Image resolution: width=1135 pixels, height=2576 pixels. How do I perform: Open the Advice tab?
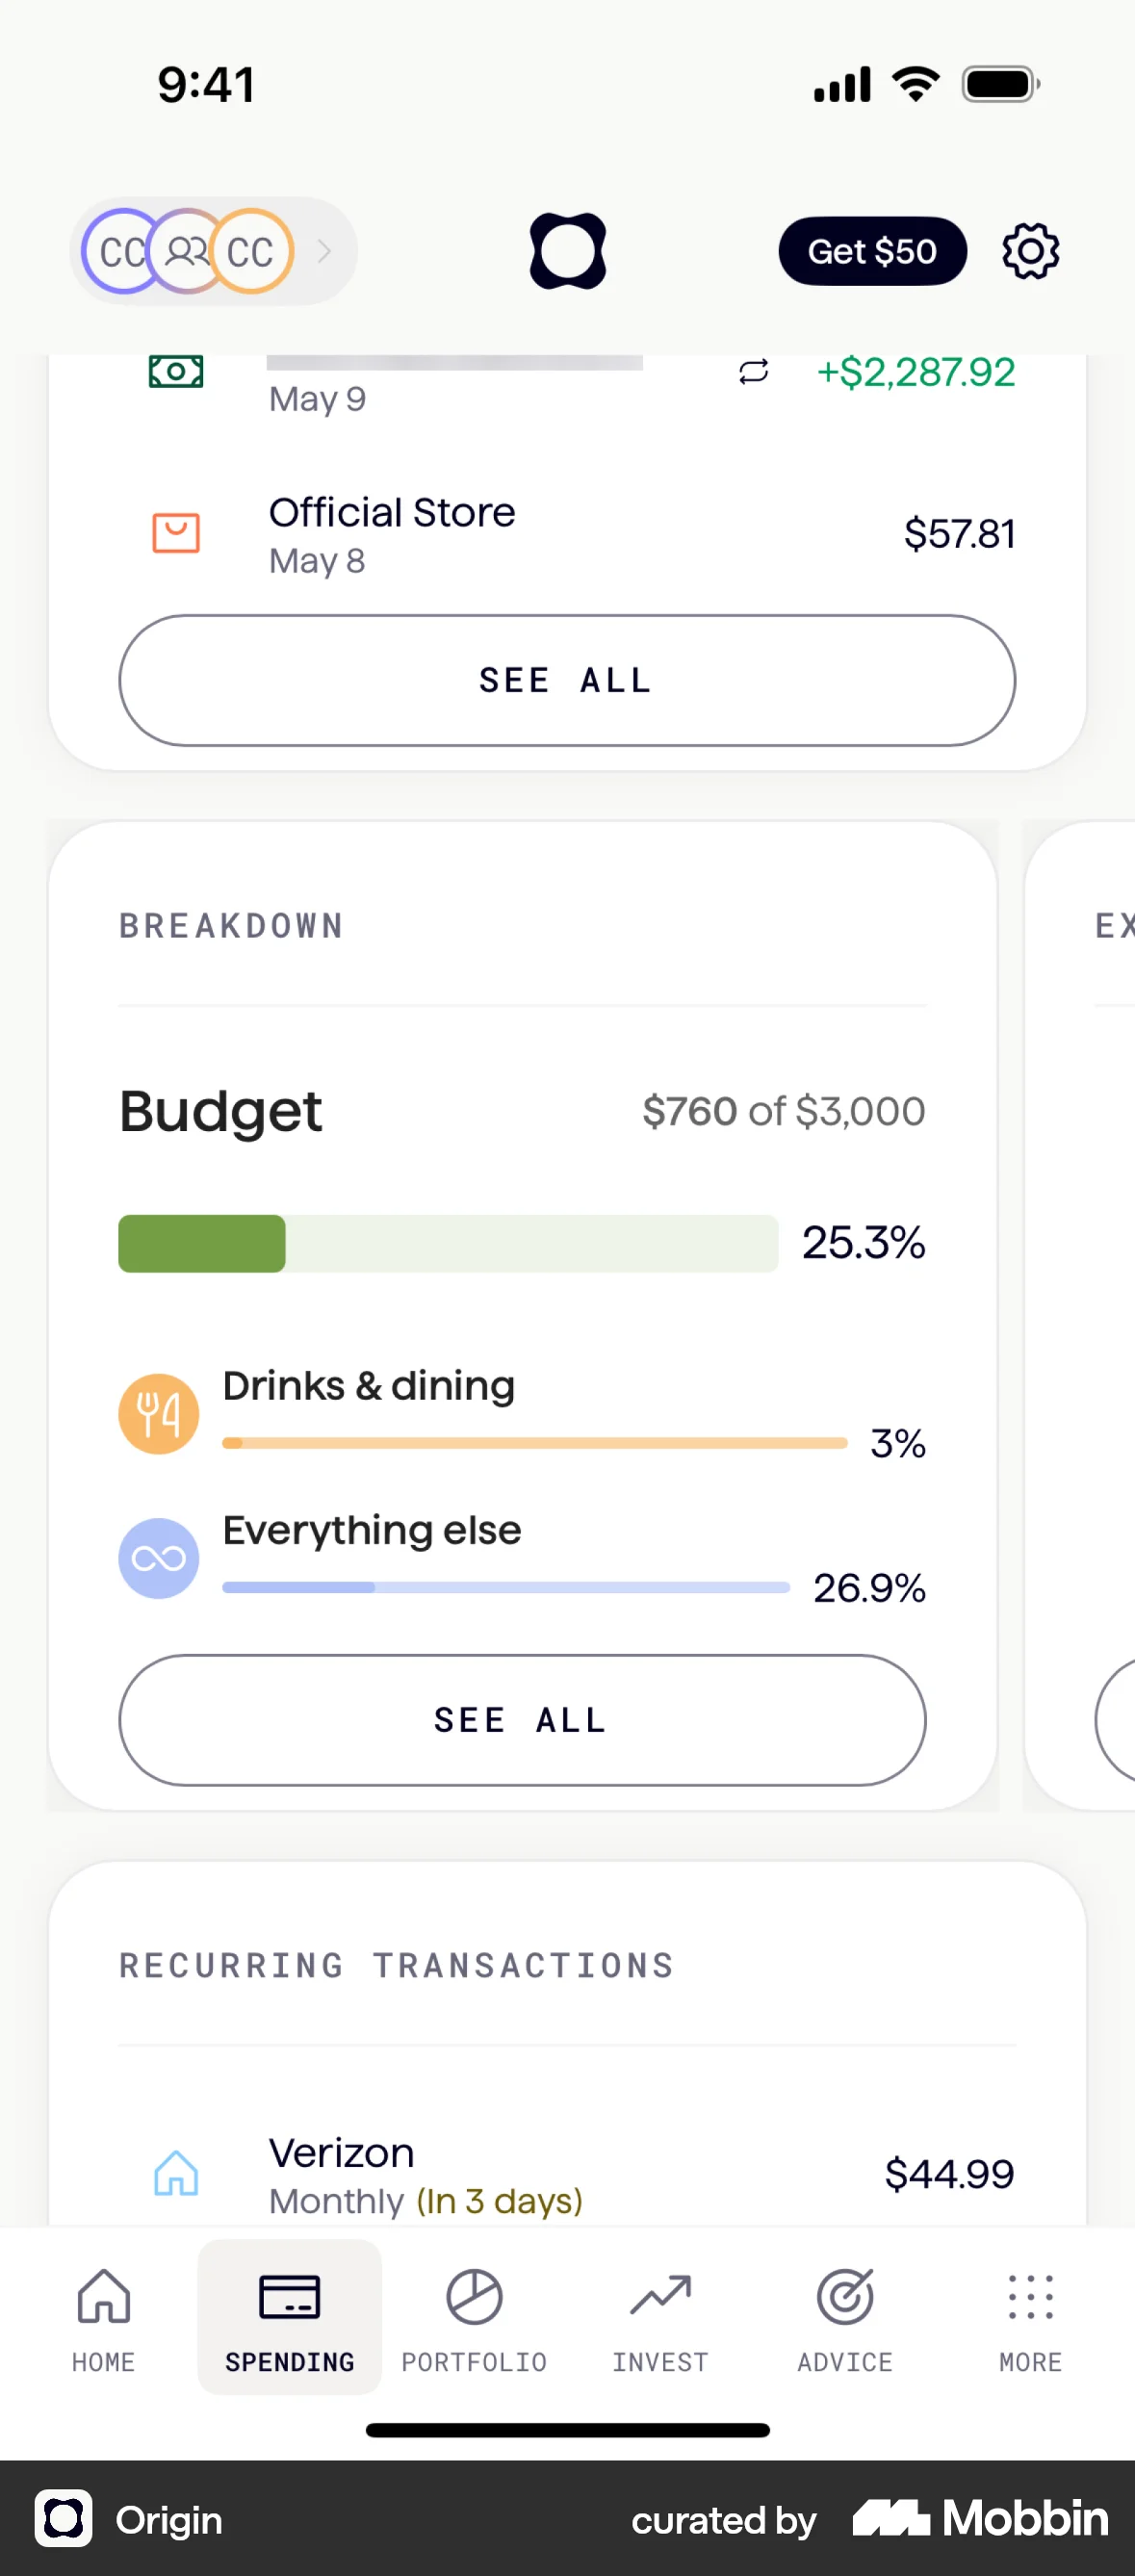845,2317
